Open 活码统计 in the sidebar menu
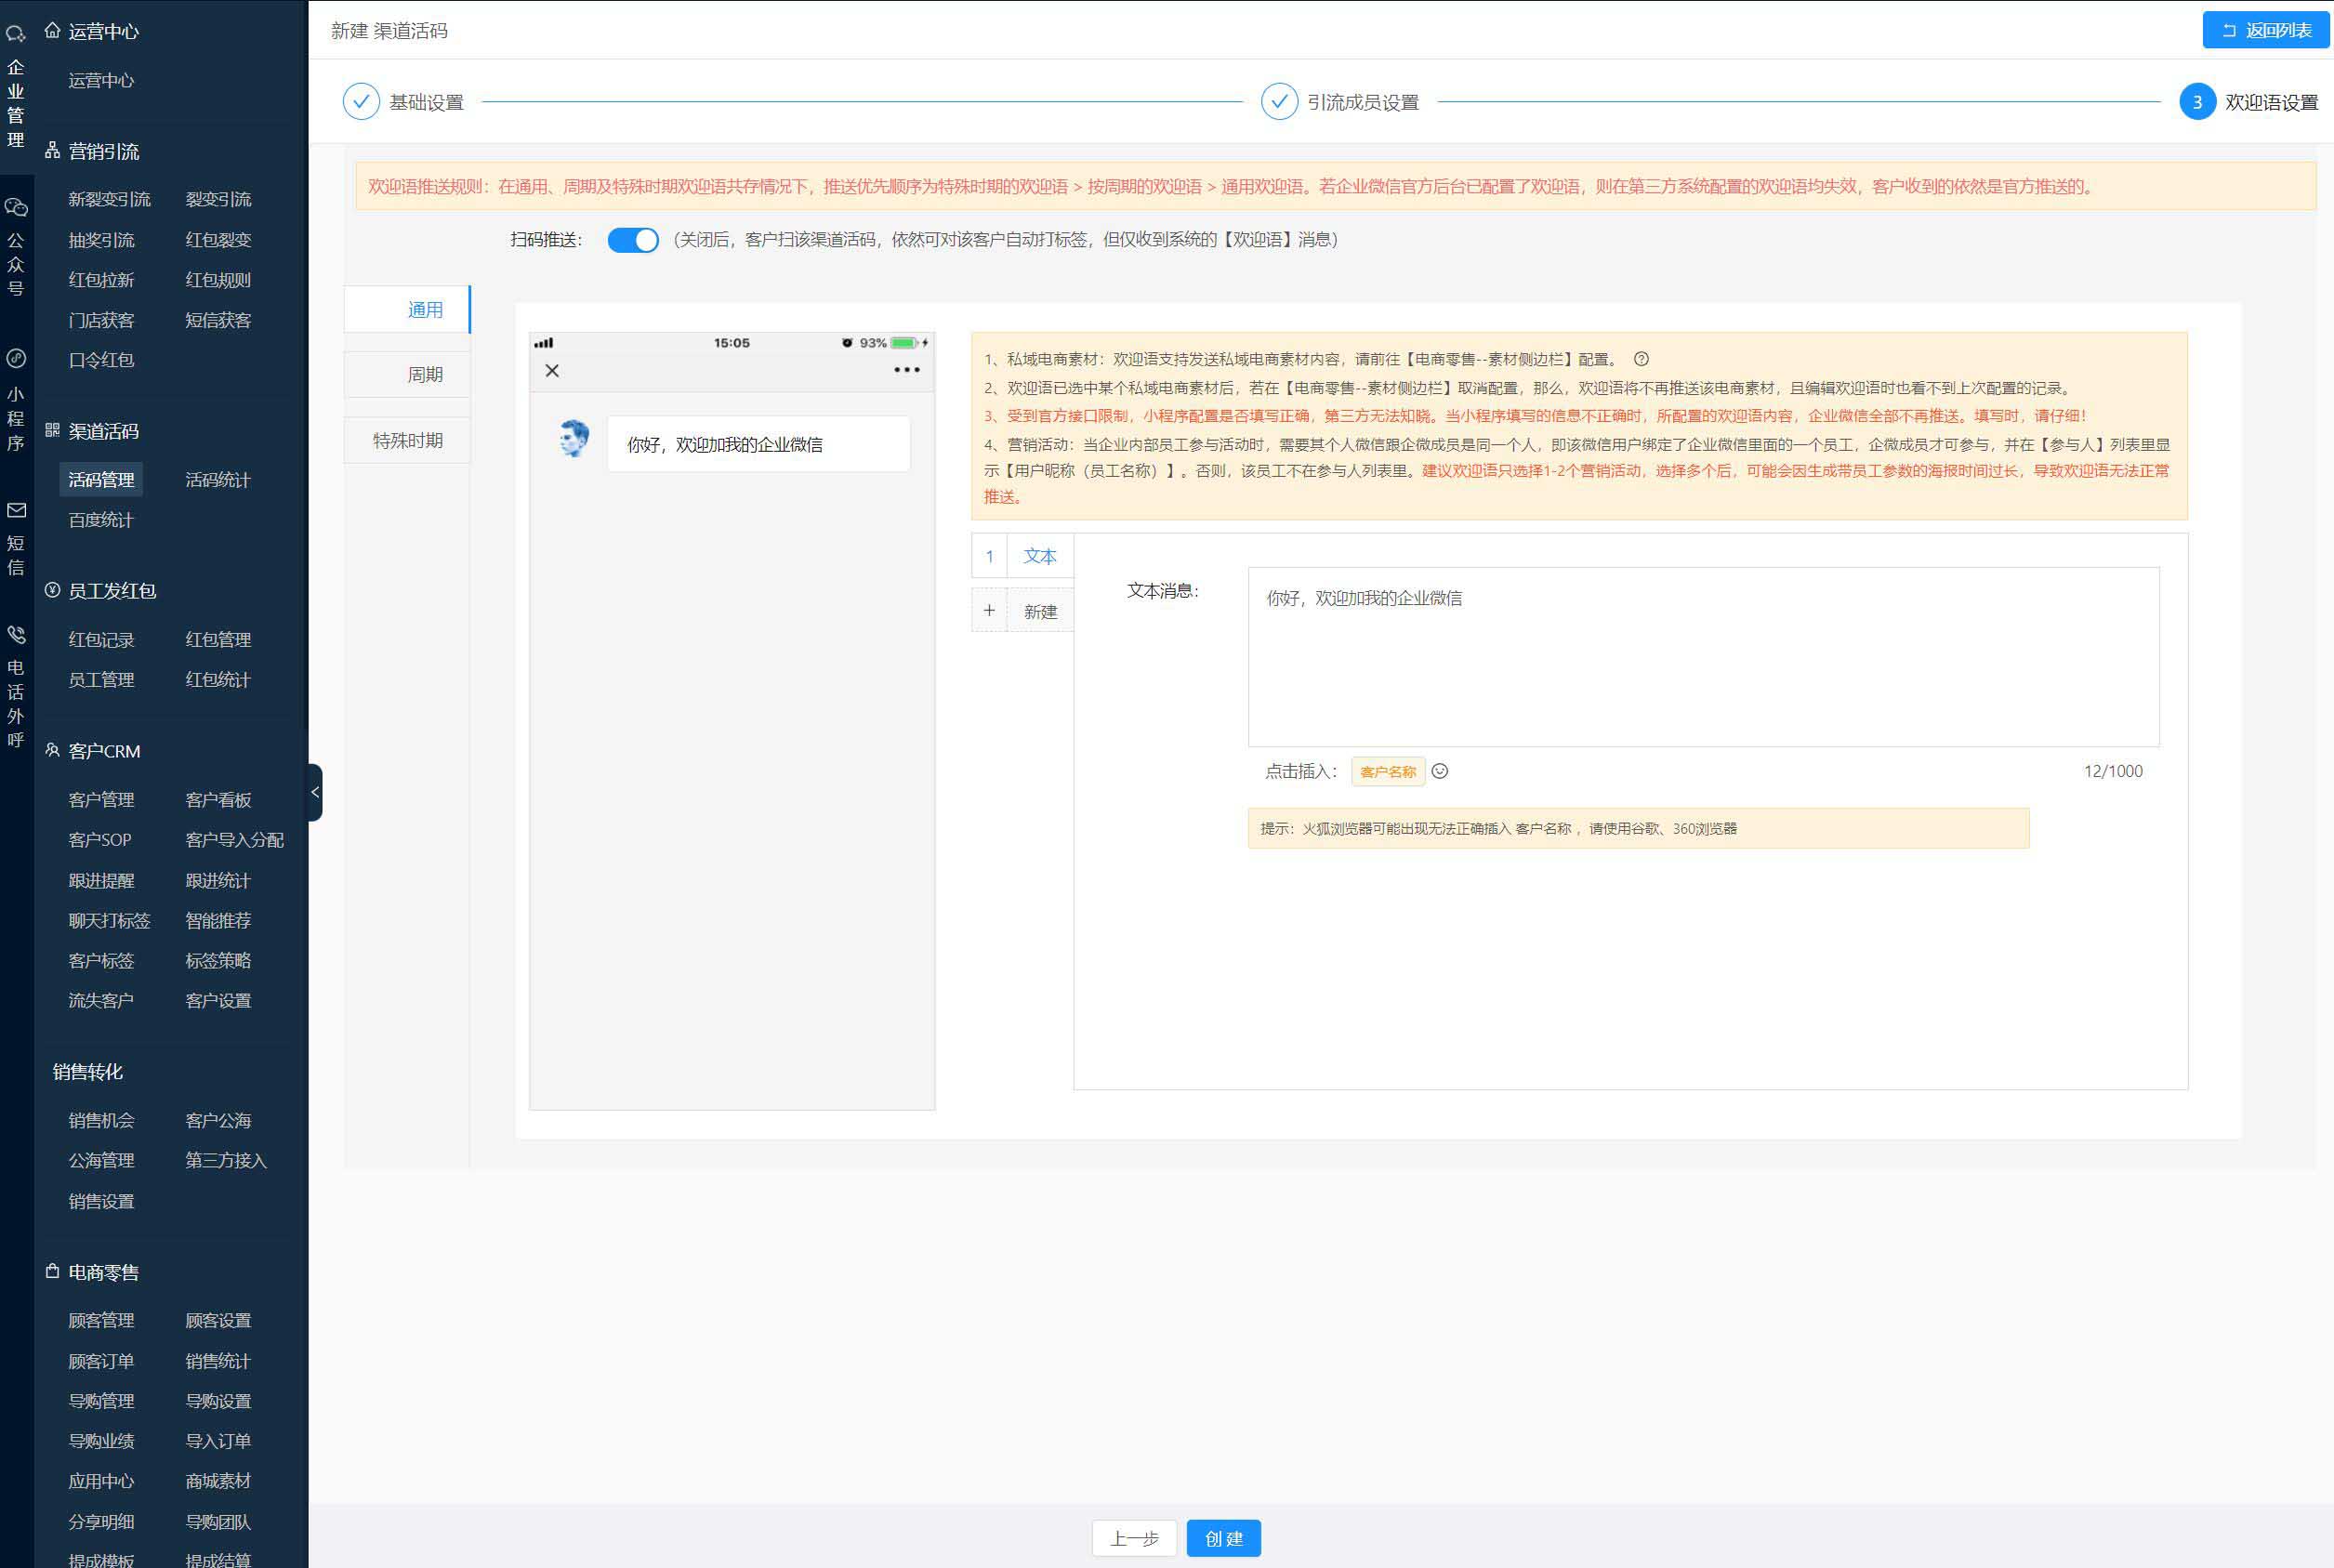 tap(218, 480)
